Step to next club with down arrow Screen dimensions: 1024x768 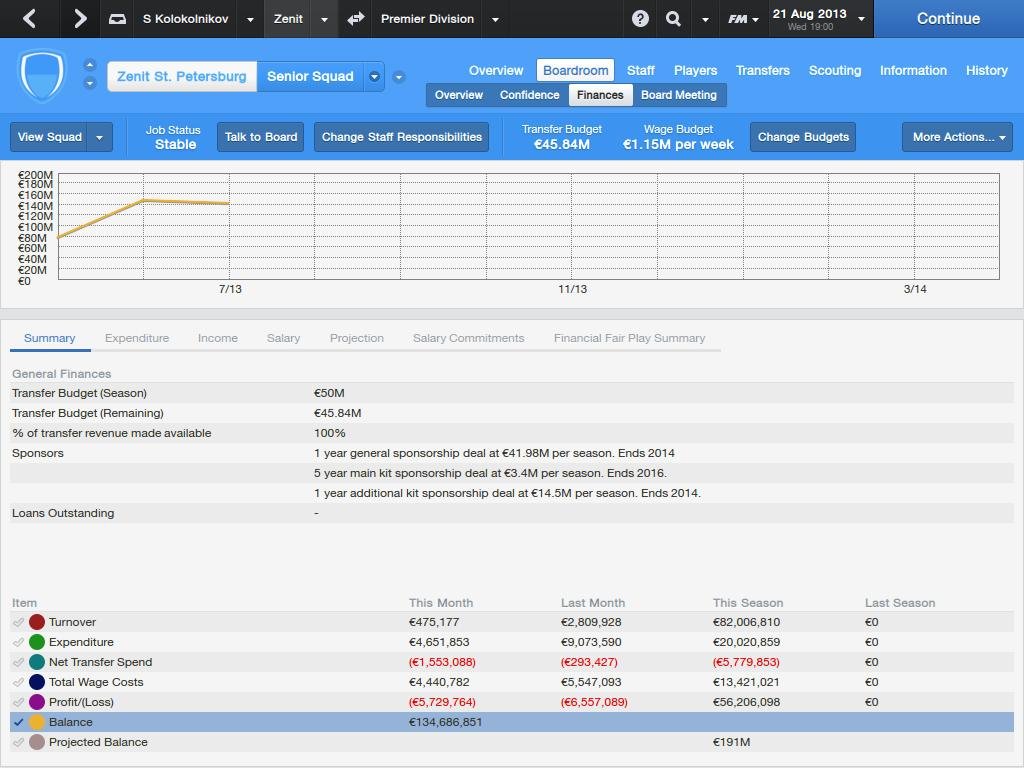point(90,83)
